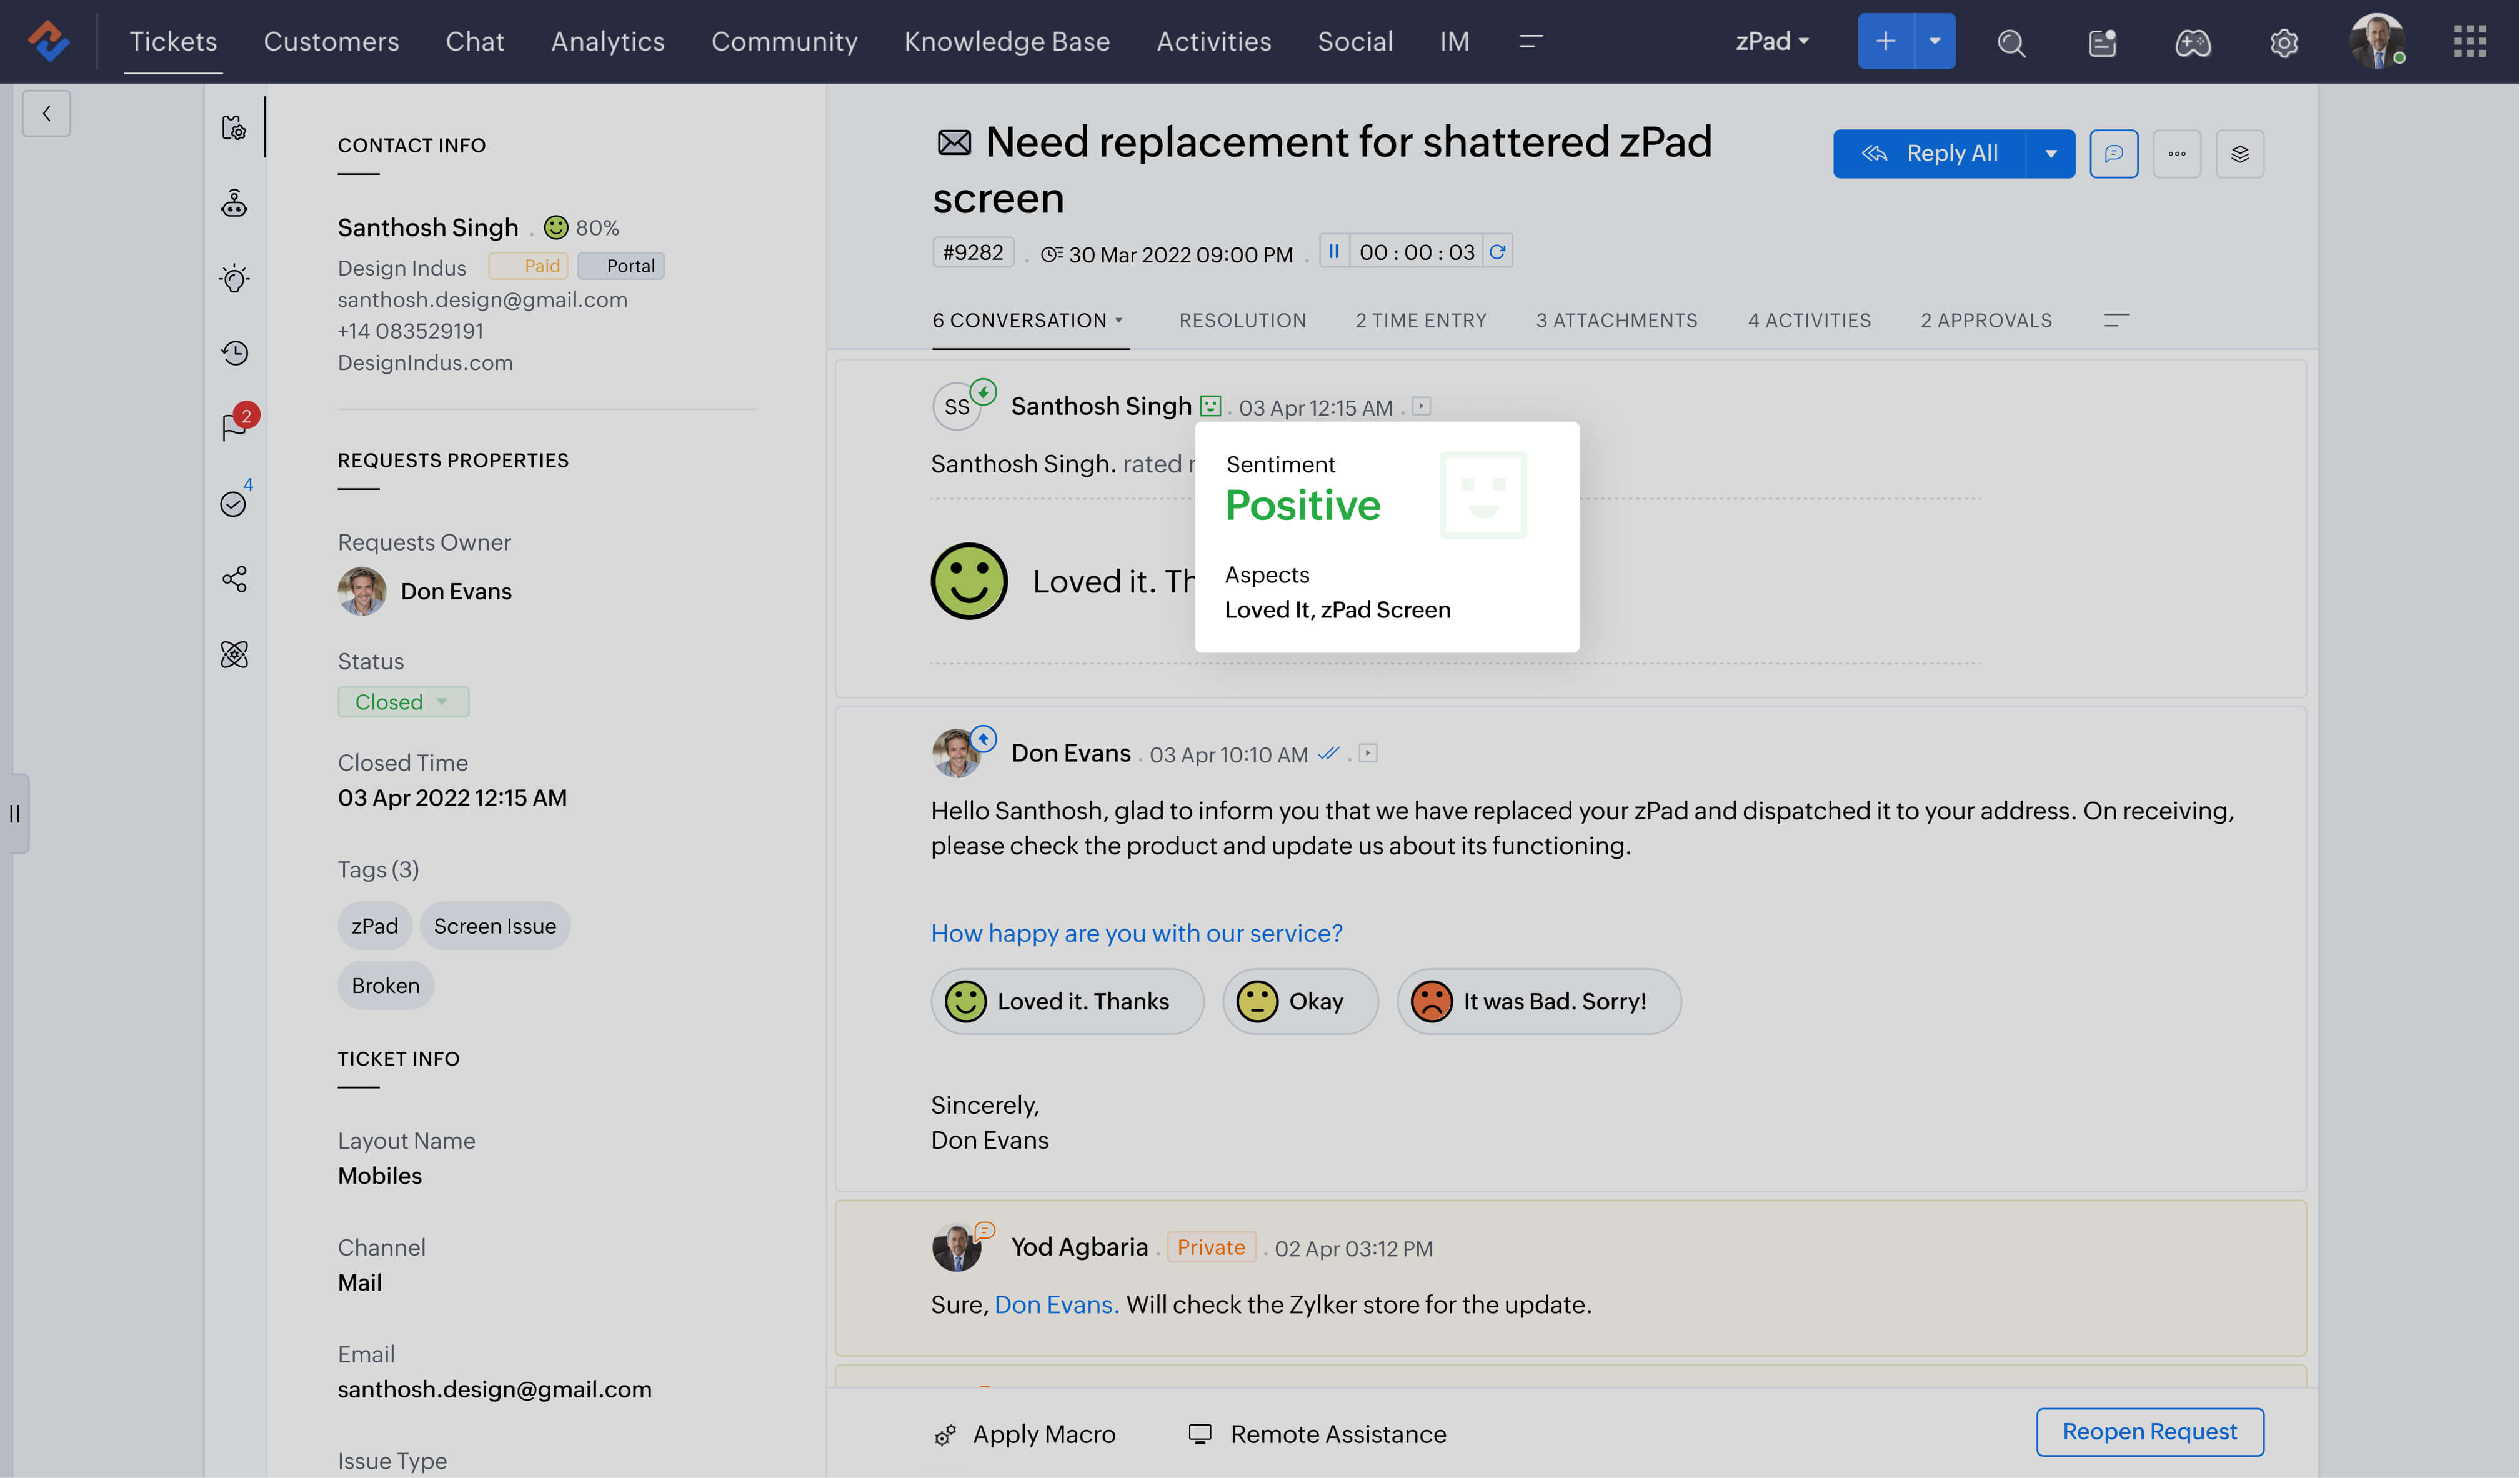Viewport: 2520px width, 1478px height.
Task: Open the comment bubble icon near Reply All
Action: coord(2115,153)
